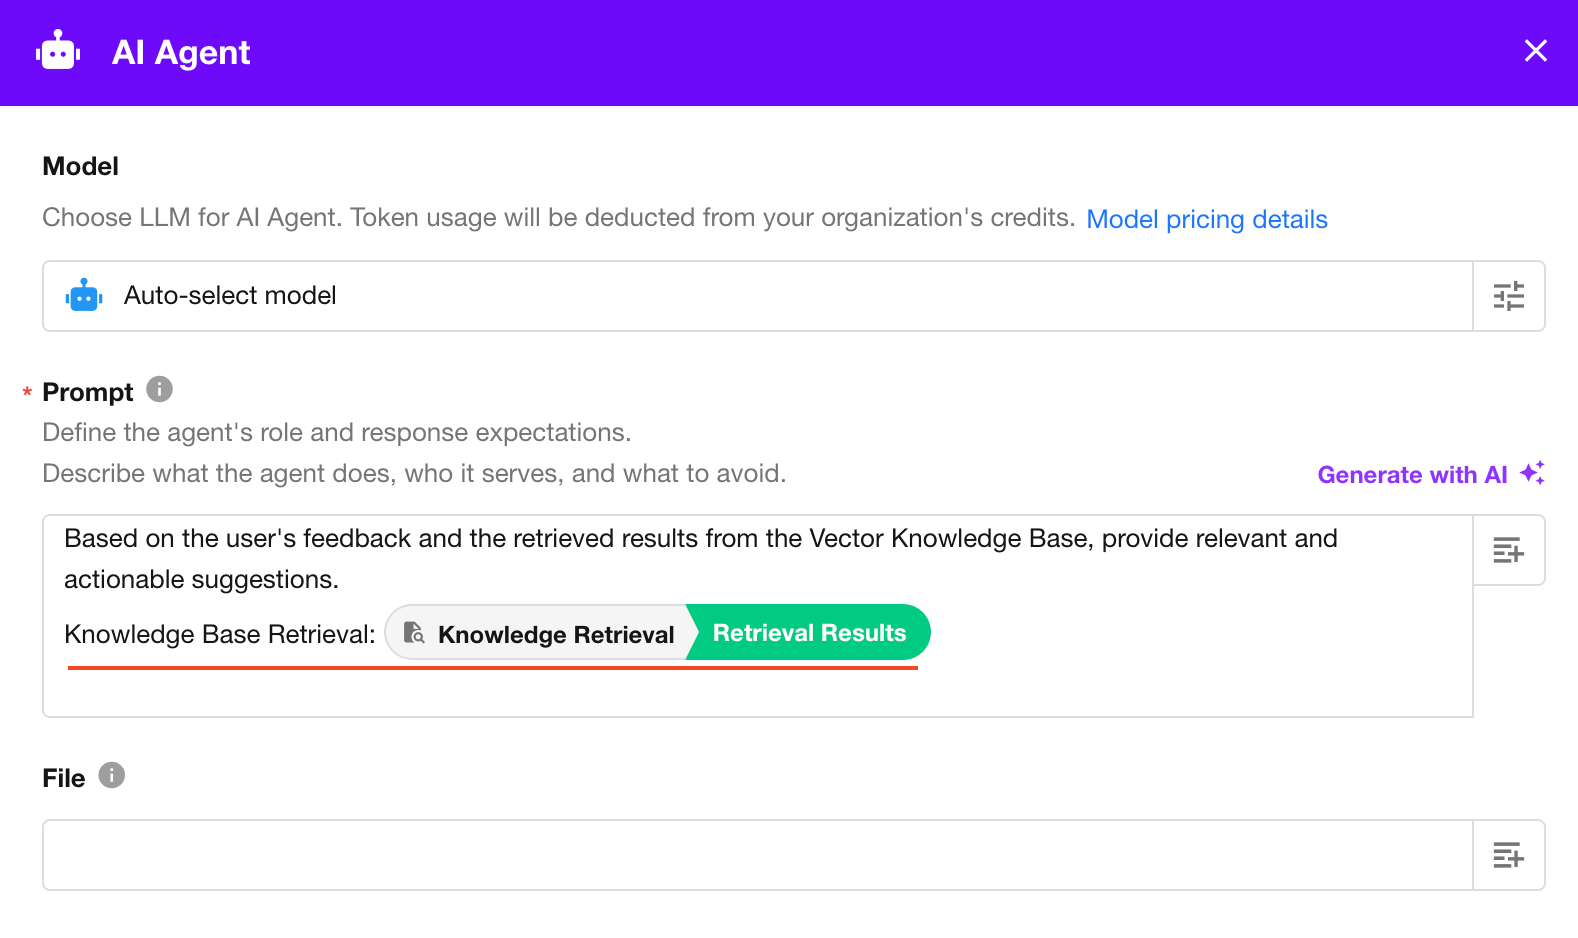Viewport: 1578px width, 938px height.
Task: Insert a variable using the File field's add icon
Action: point(1508,855)
